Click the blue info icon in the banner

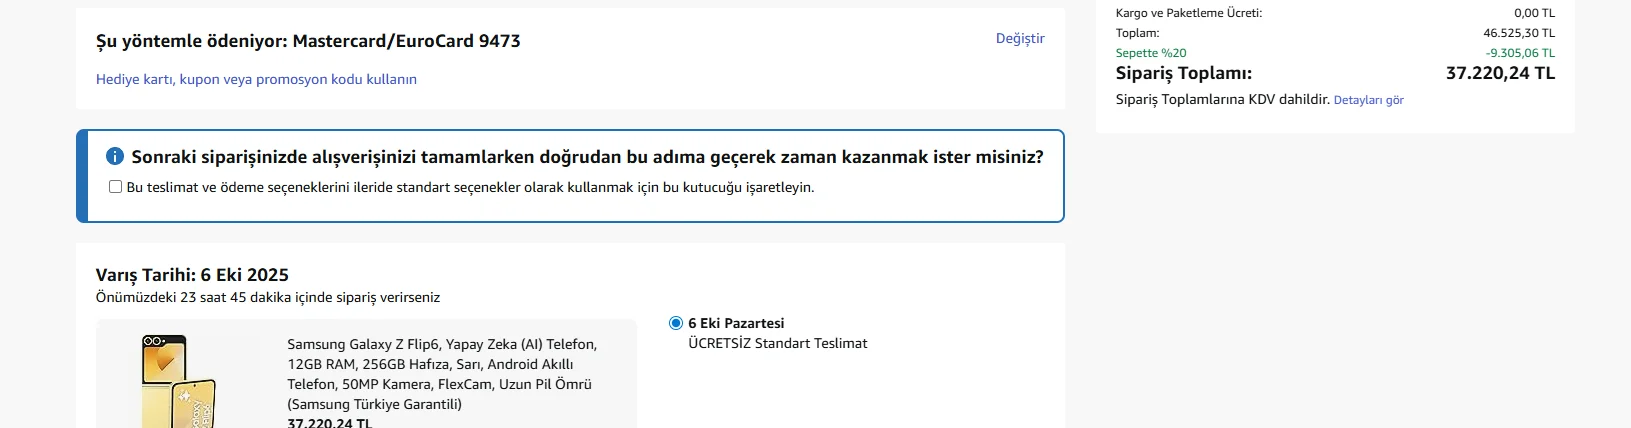[115, 157]
